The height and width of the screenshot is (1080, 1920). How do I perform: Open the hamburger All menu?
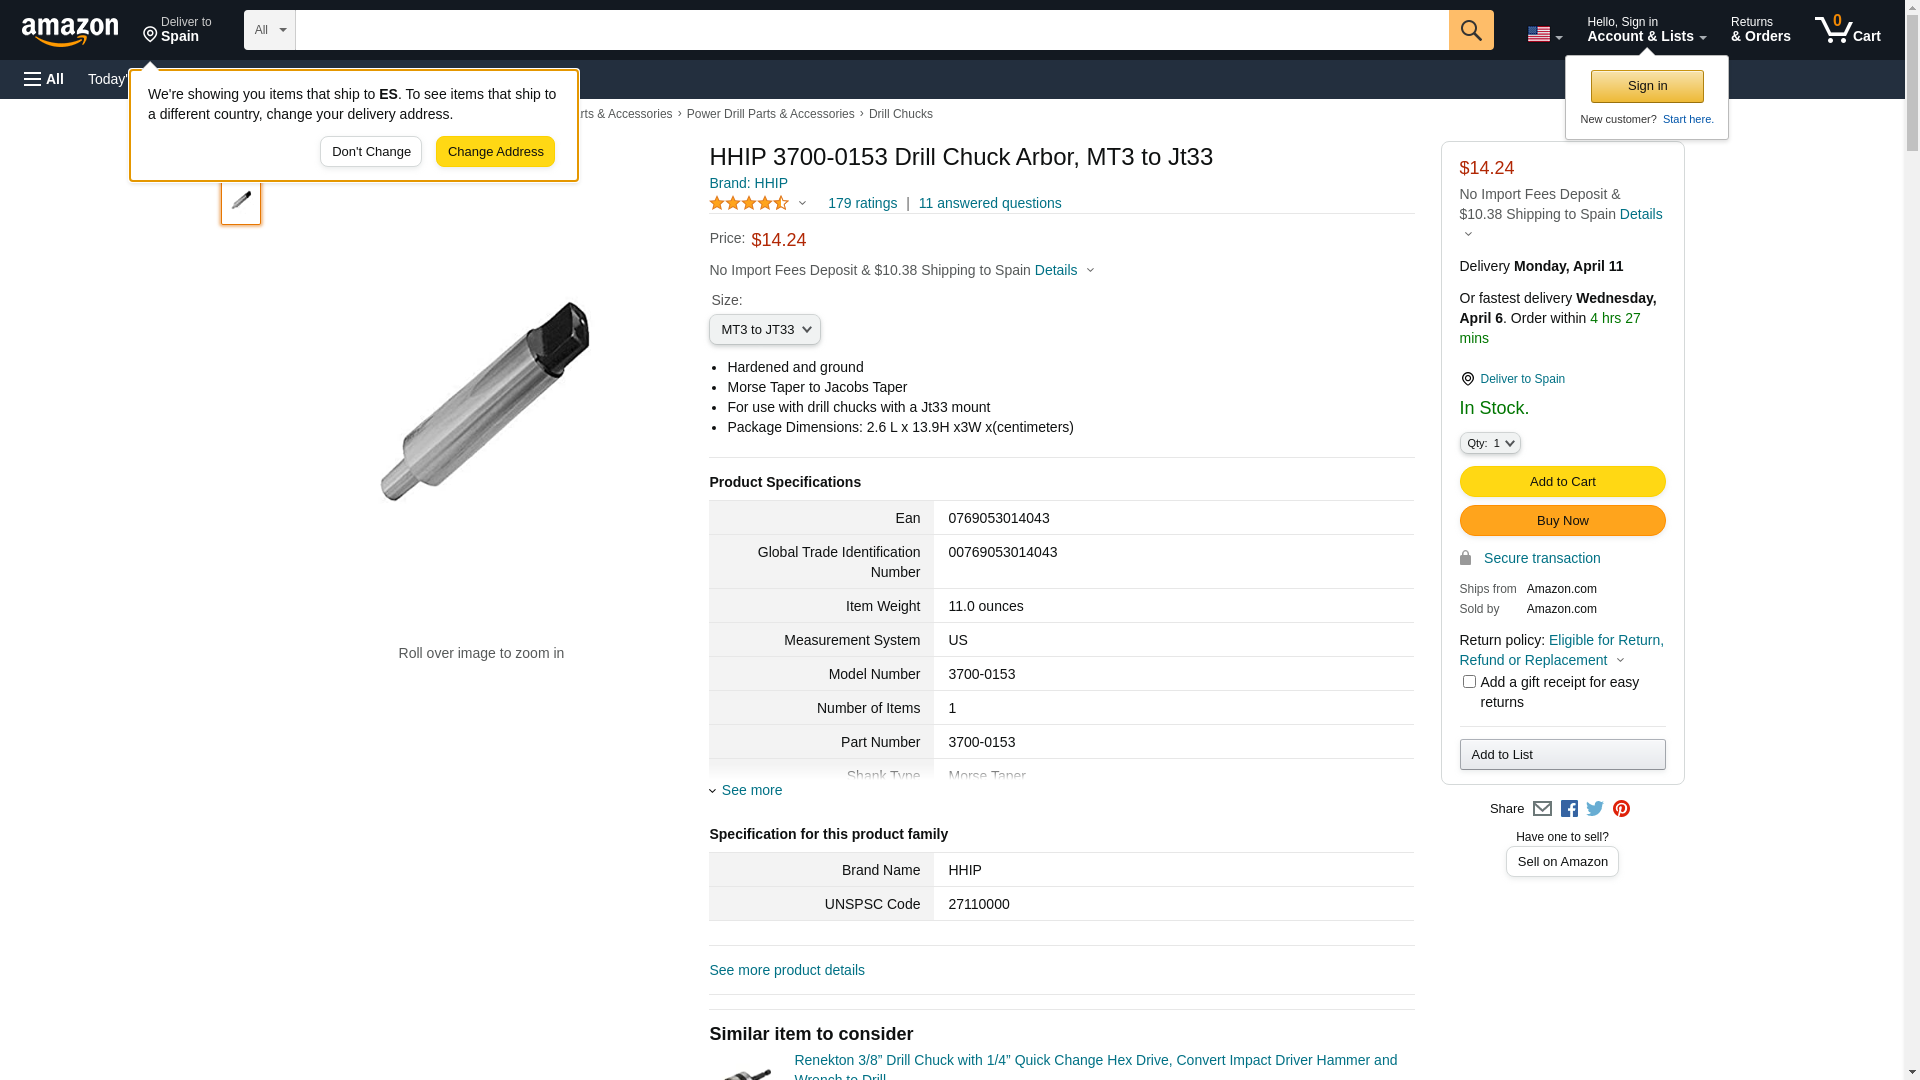coord(44,79)
